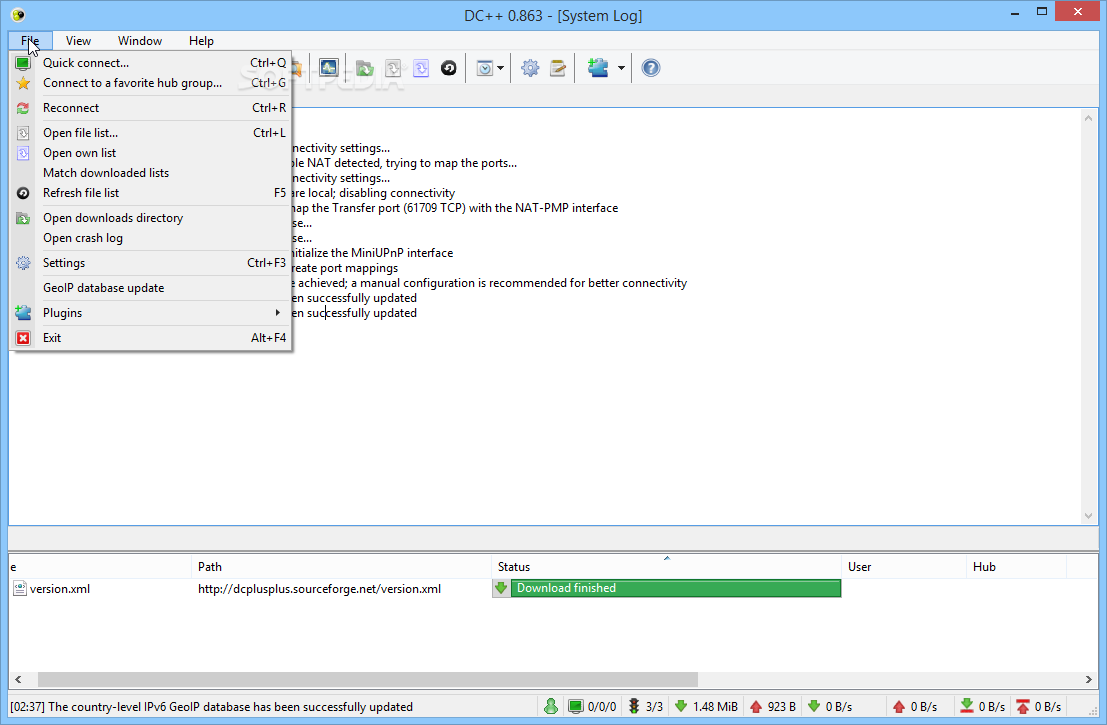Open the Help menu
The height and width of the screenshot is (725, 1107).
click(x=201, y=41)
